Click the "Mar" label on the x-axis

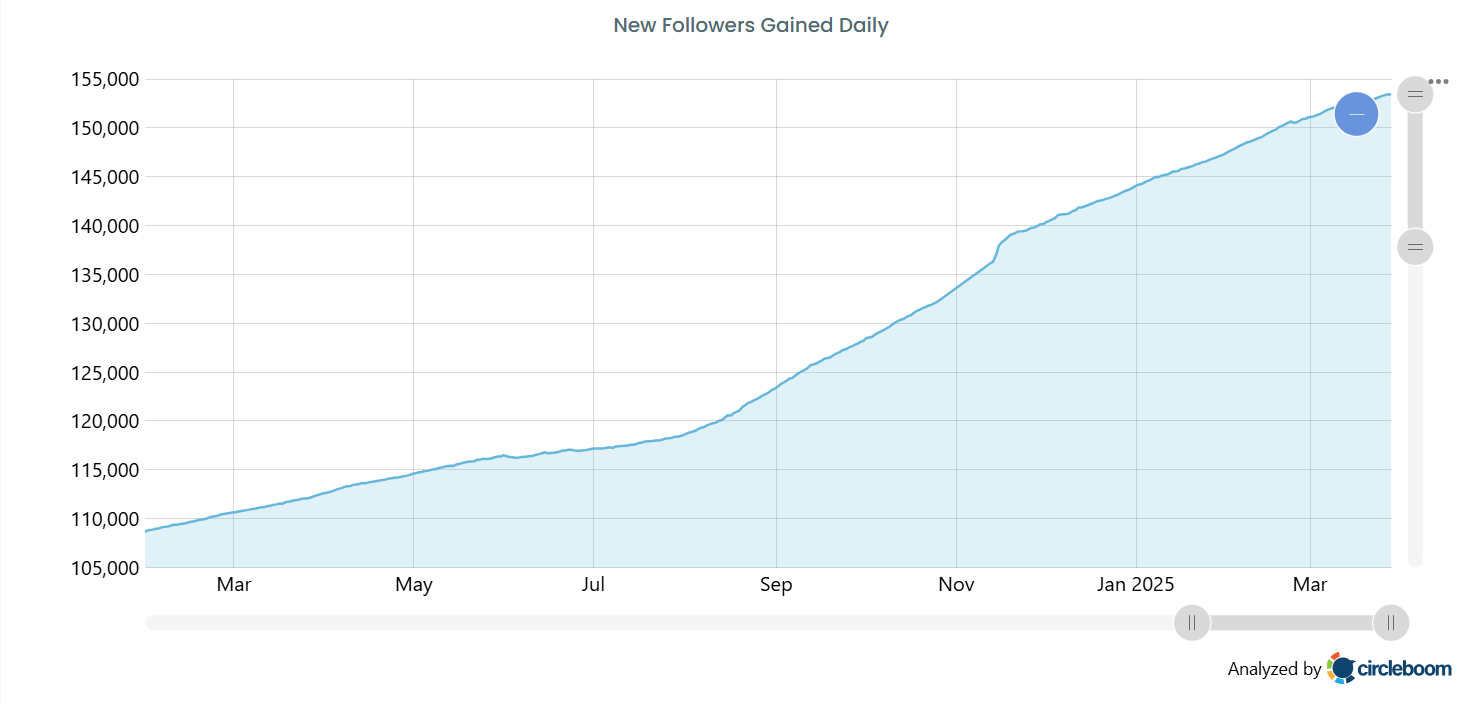tap(234, 584)
